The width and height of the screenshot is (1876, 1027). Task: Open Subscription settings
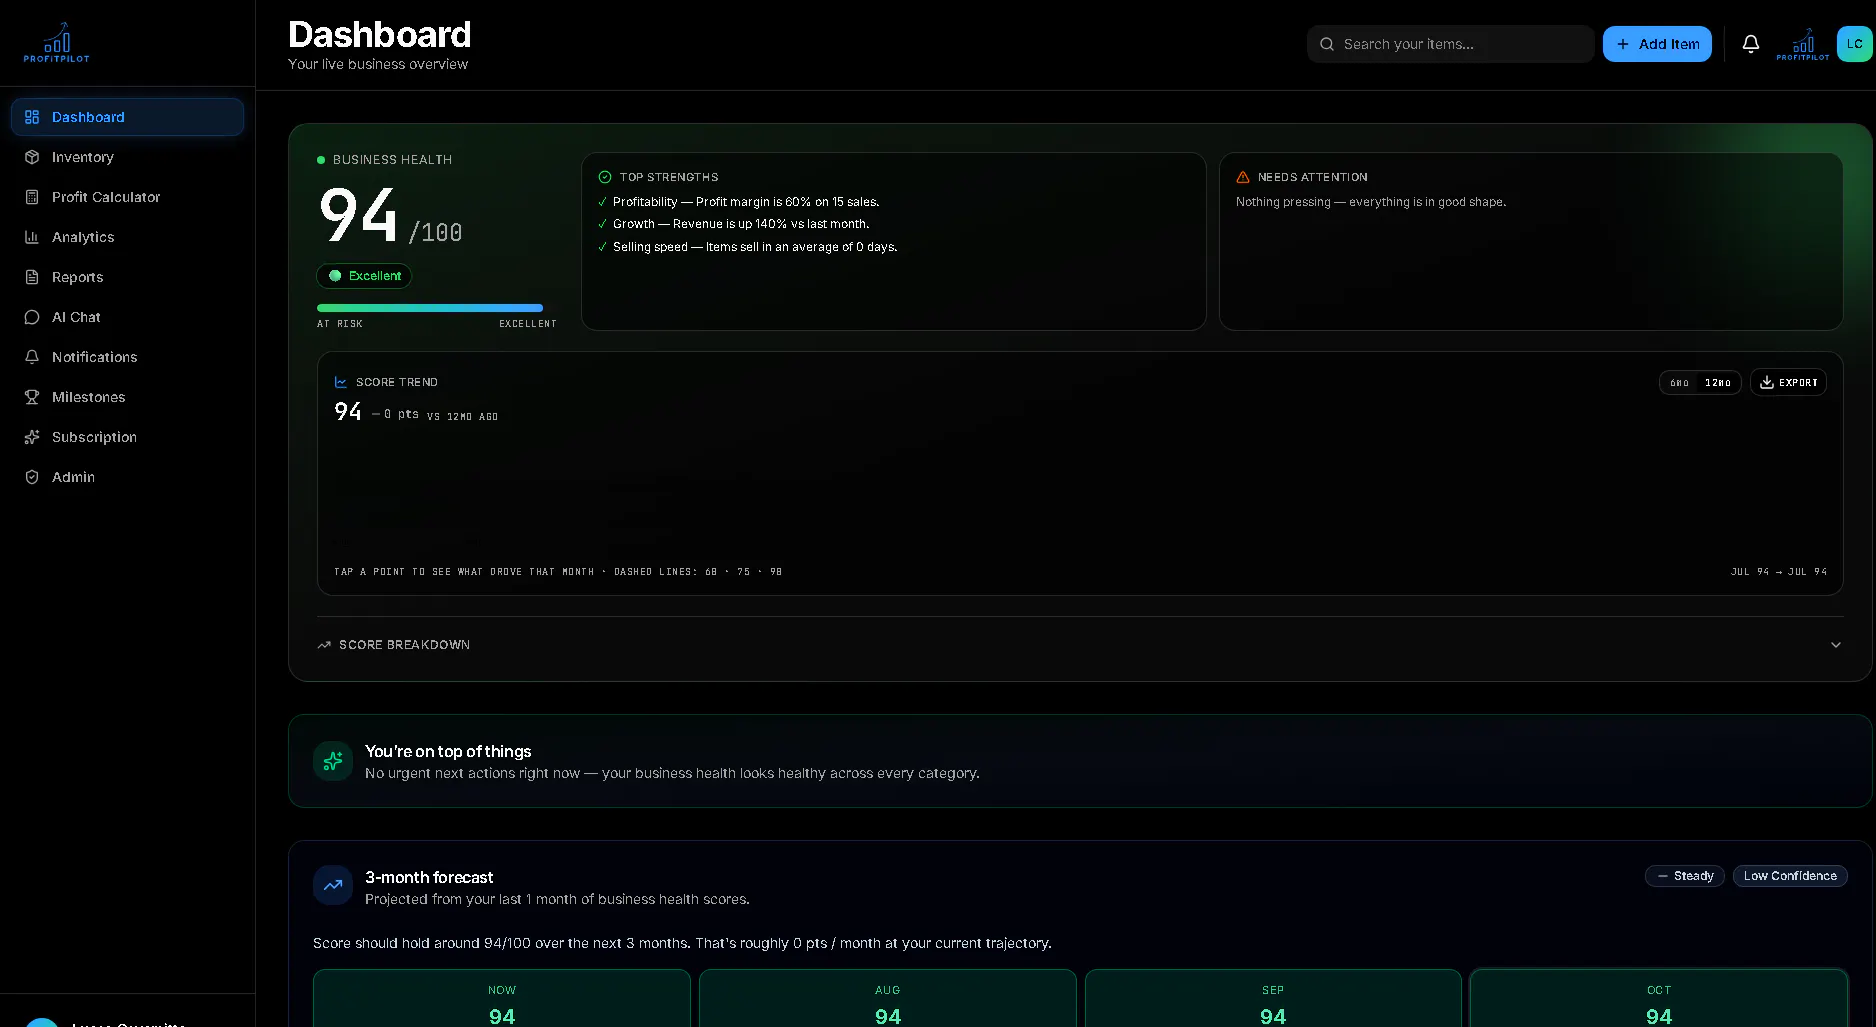(x=127, y=437)
